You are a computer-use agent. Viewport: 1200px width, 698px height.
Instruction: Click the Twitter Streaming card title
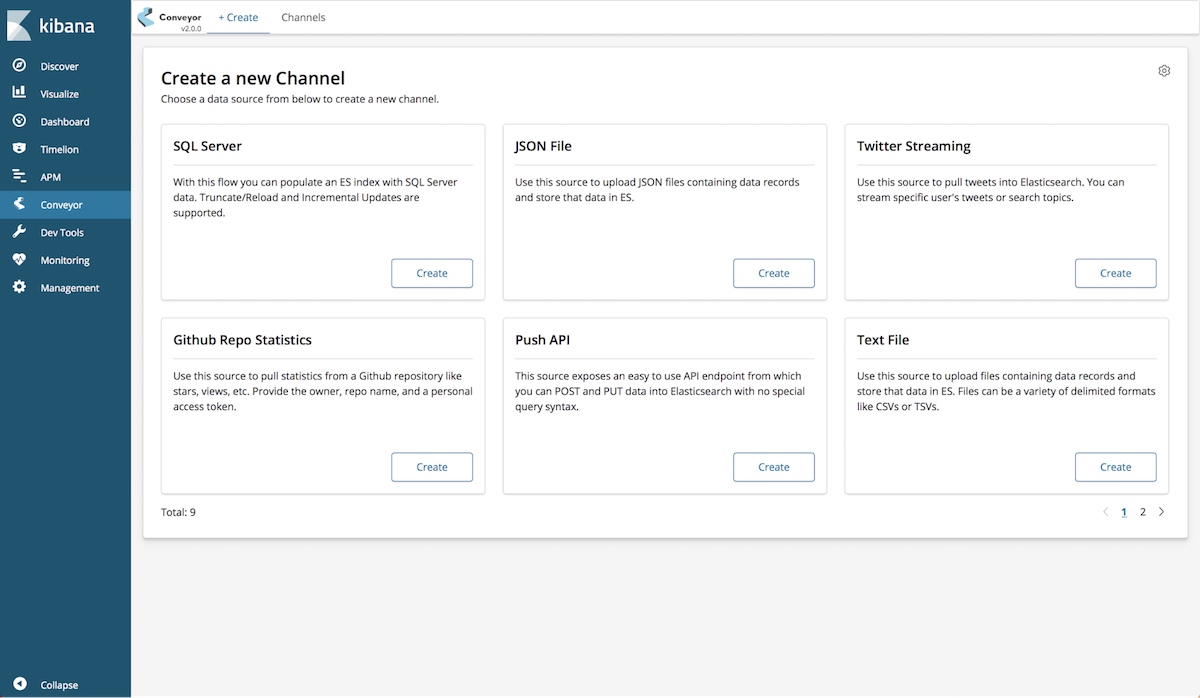coord(914,146)
